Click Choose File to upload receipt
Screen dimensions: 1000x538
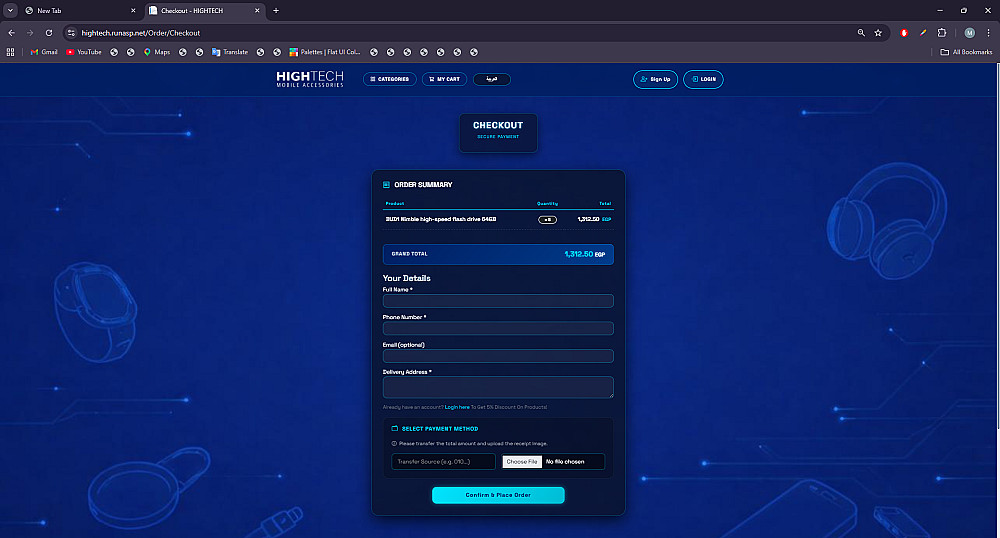(x=522, y=462)
